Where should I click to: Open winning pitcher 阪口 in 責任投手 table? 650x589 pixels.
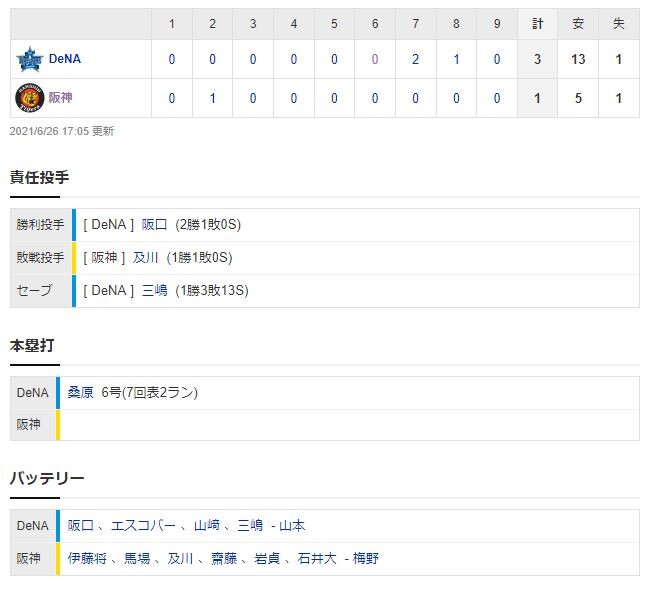point(154,225)
